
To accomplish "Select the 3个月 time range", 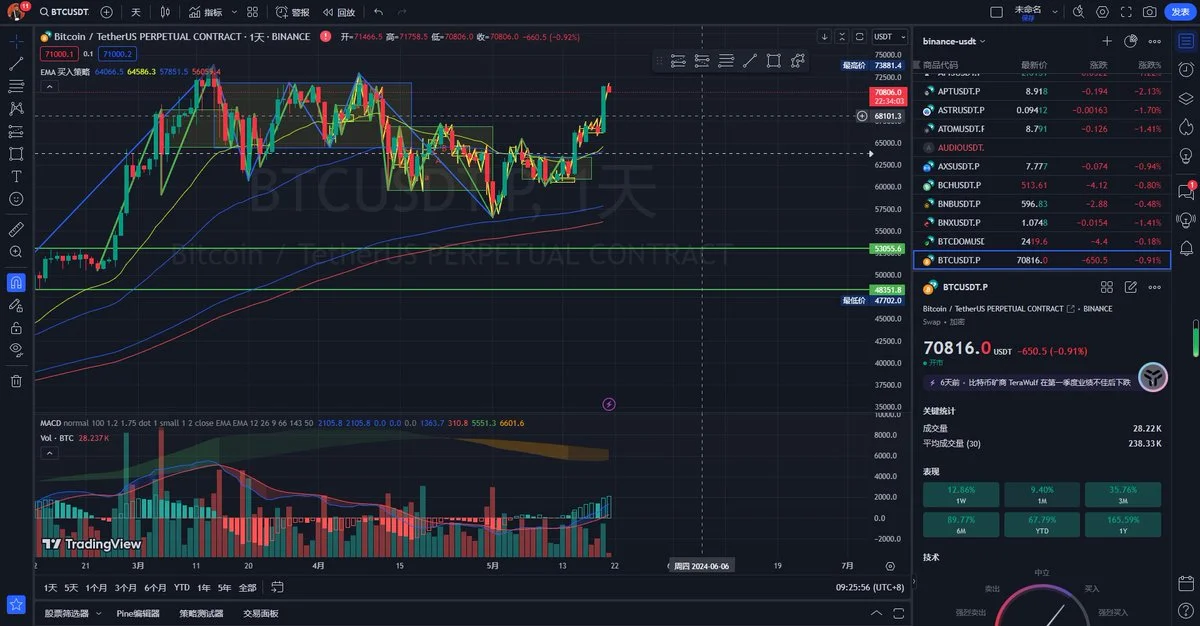I will coord(126,587).
